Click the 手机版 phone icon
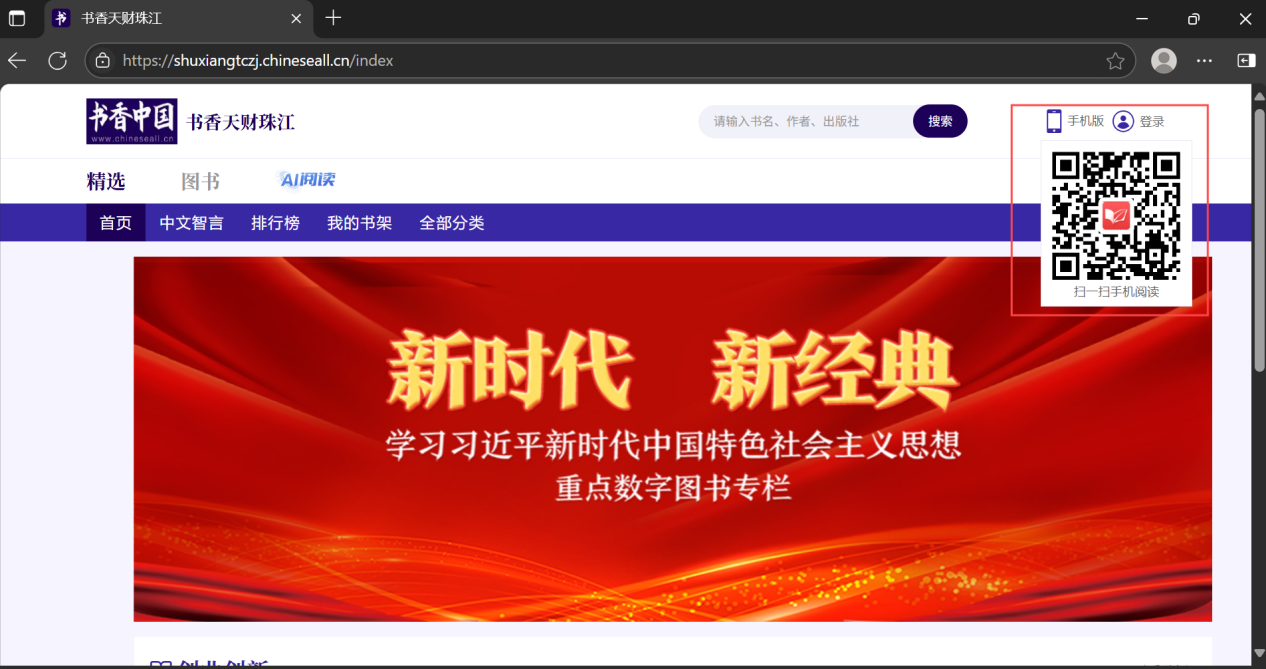1266x669 pixels. coord(1053,121)
